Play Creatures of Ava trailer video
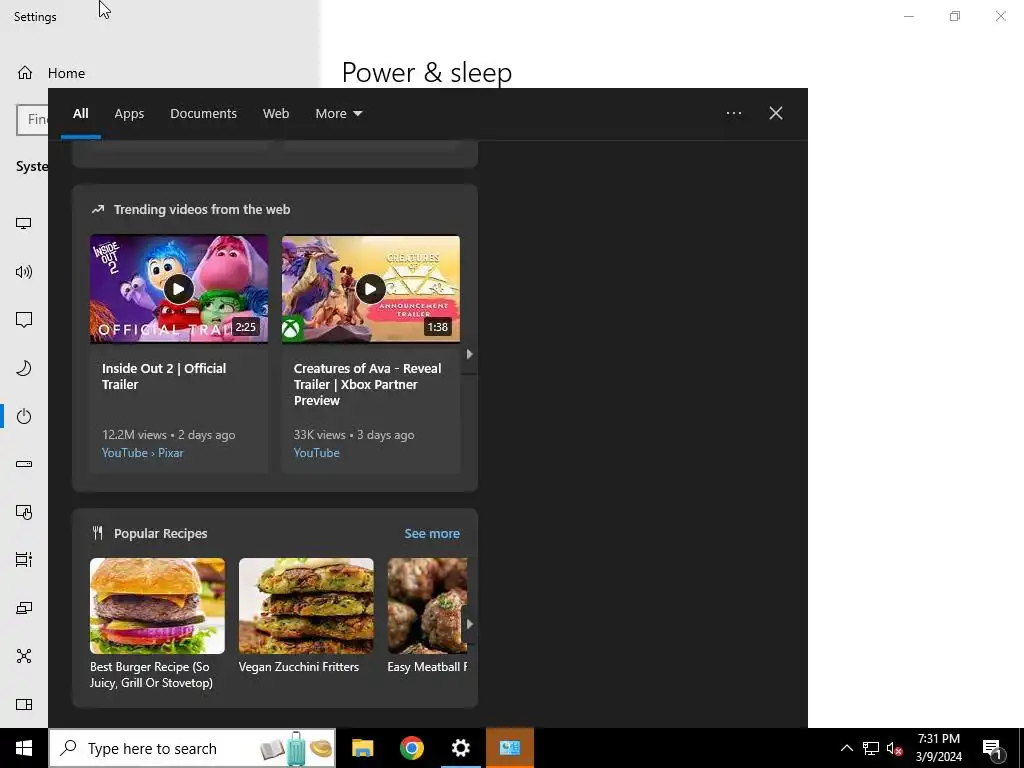1024x768 pixels. (x=371, y=289)
